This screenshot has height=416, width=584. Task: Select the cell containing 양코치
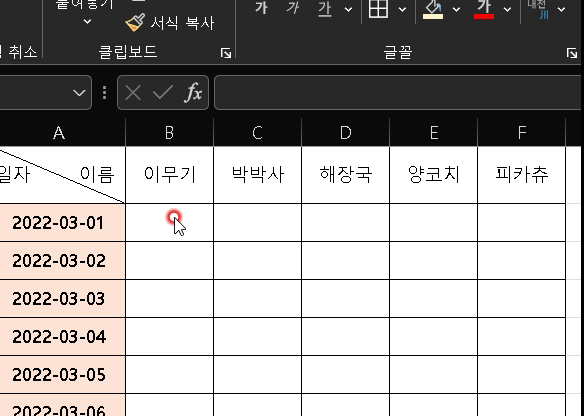(x=434, y=175)
